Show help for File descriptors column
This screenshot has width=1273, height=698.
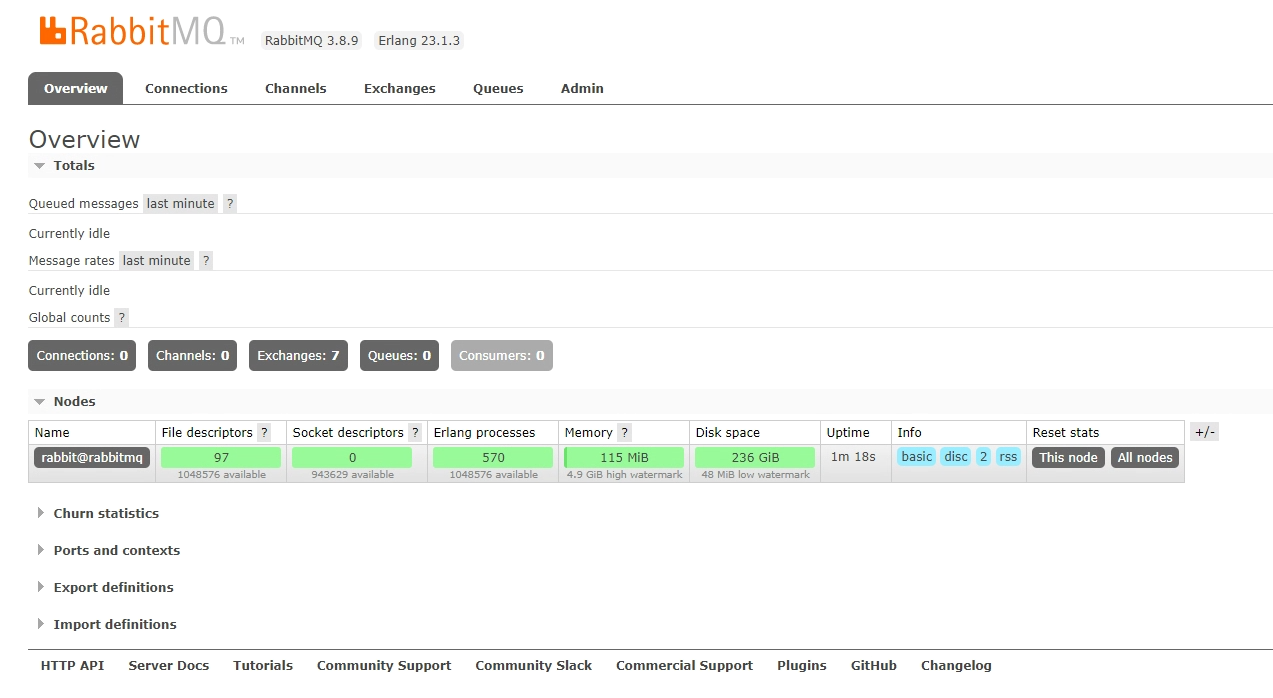(x=264, y=432)
